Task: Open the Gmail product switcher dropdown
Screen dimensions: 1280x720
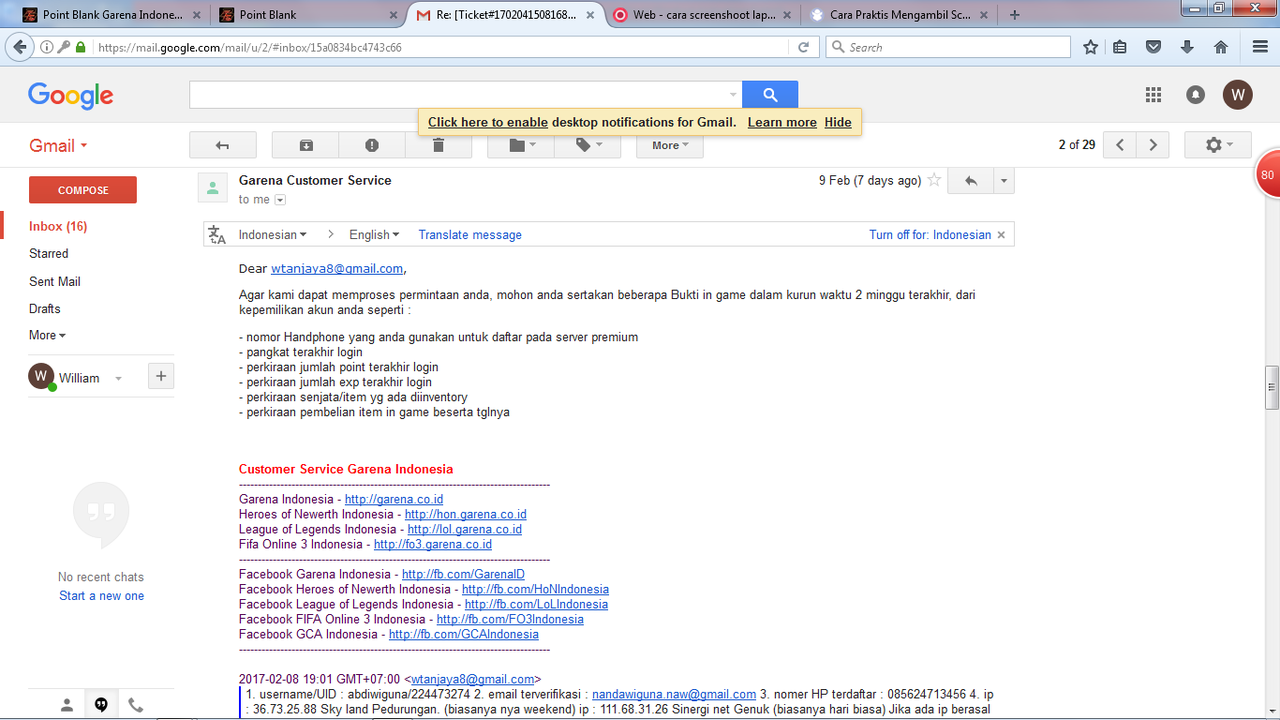Action: (59, 145)
